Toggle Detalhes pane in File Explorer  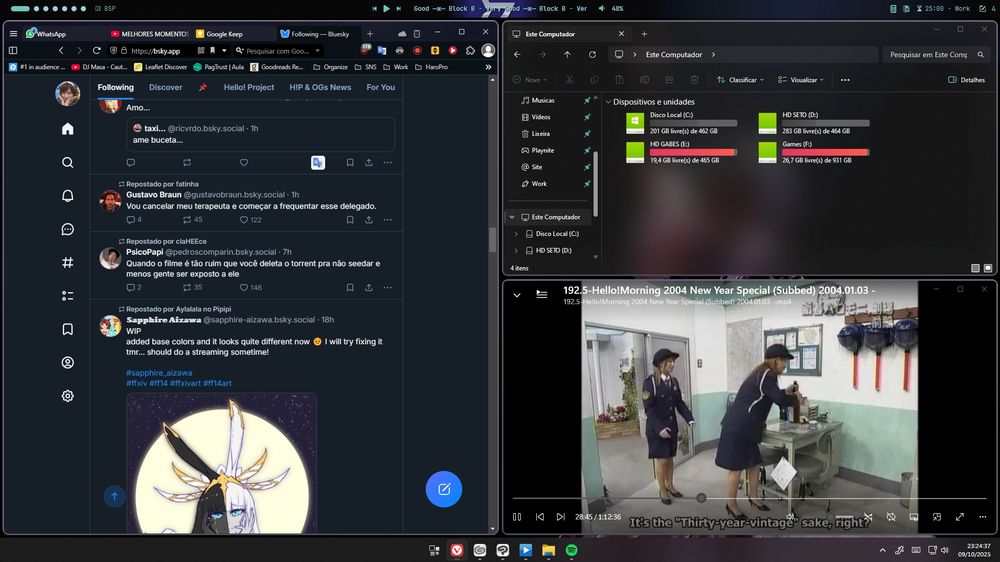[966, 80]
